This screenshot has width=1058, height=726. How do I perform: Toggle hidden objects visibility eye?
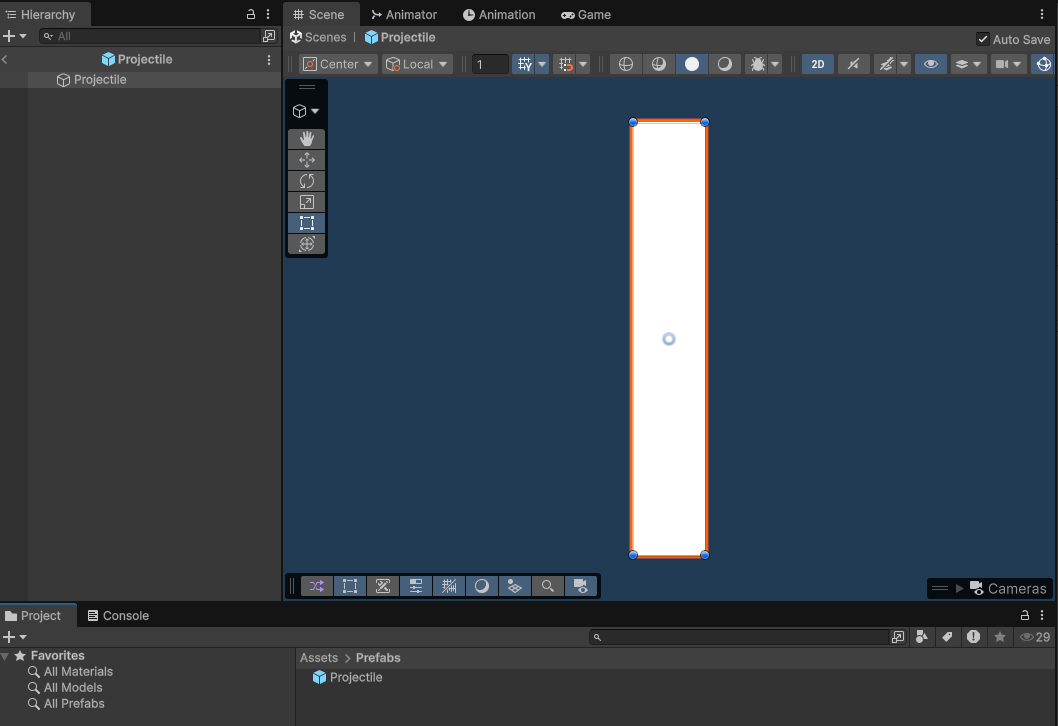[x=930, y=64]
